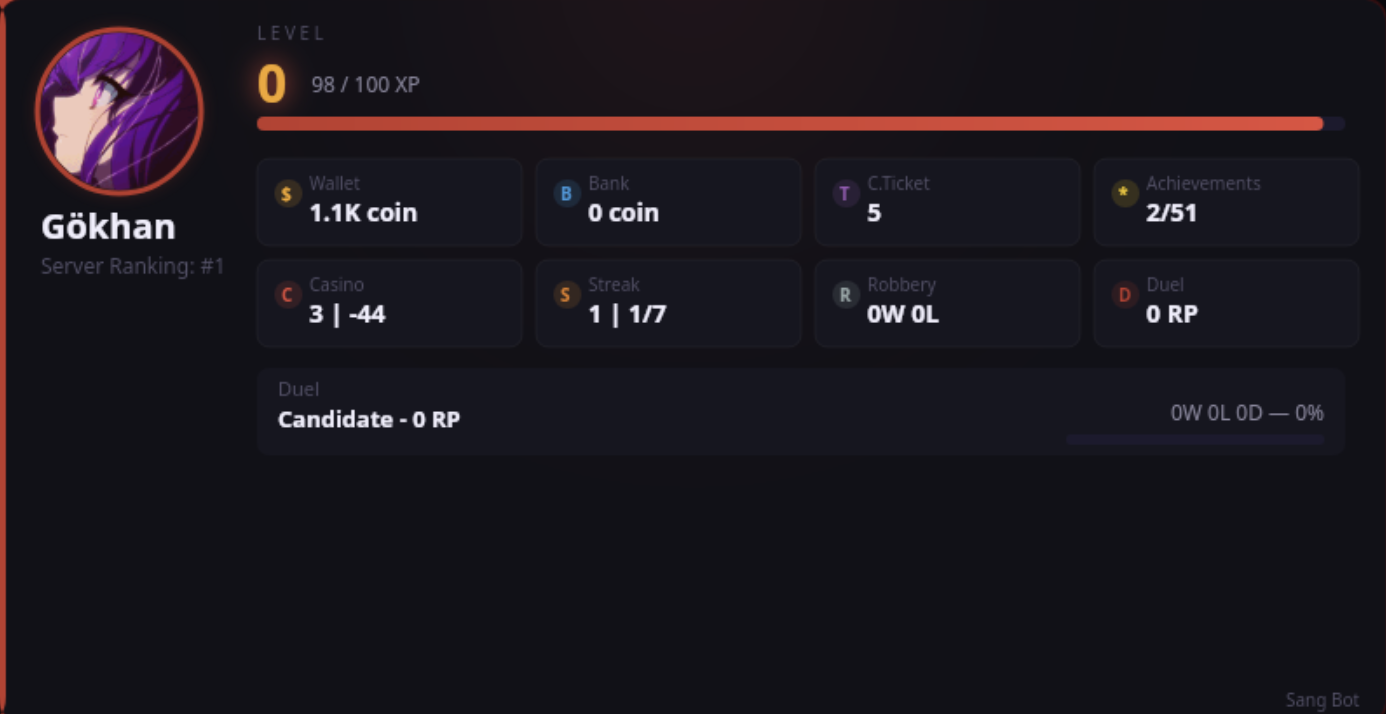Open the Robbery icon
Viewport: 1386px width, 714px height.
pyautogui.click(x=844, y=294)
